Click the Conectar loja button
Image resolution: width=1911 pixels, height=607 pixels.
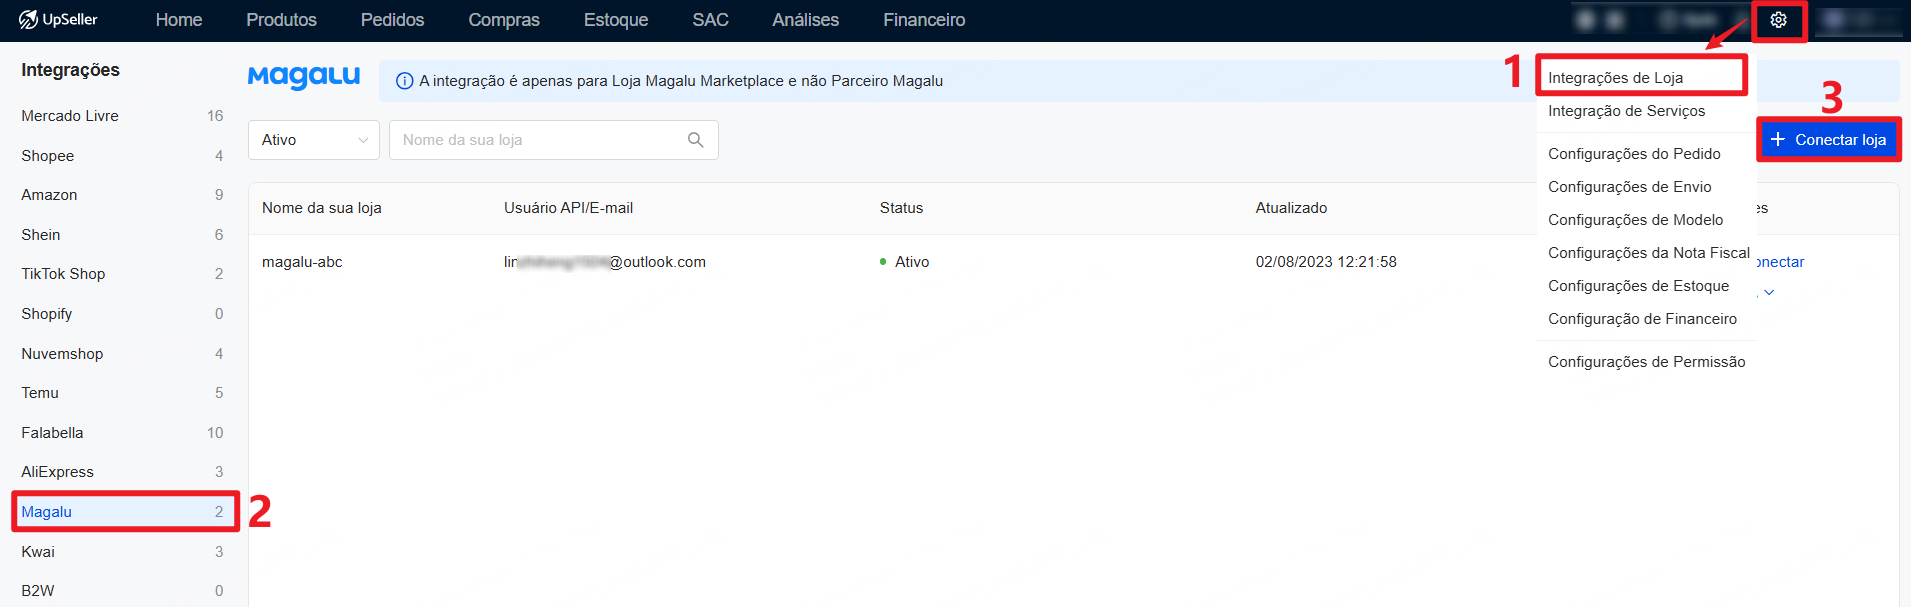(1829, 140)
